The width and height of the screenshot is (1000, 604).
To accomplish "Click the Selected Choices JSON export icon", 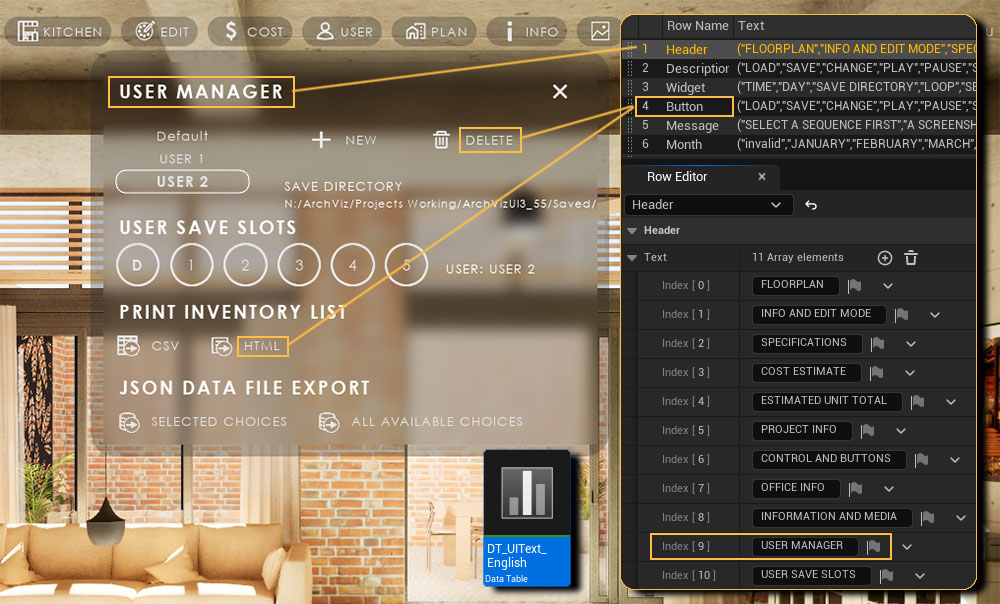I will pyautogui.click(x=128, y=422).
